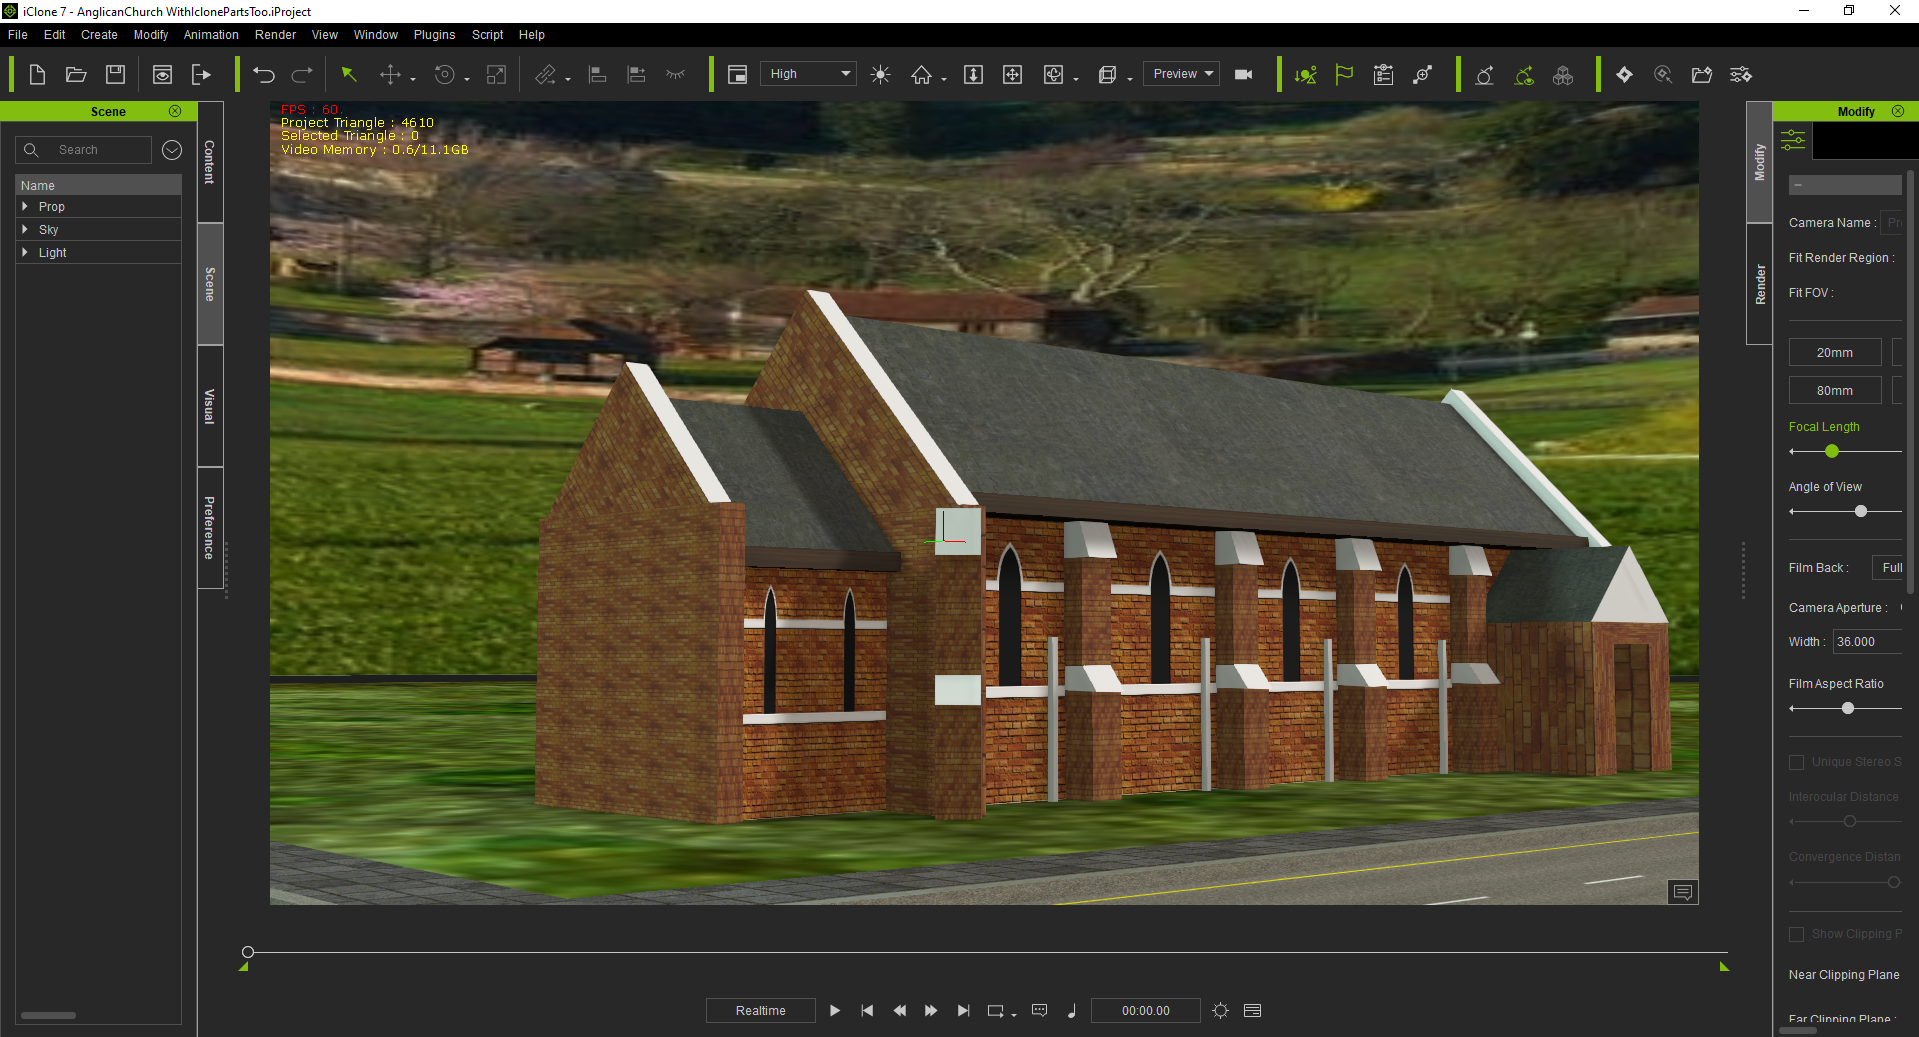Activate the Move tool icon

(x=390, y=74)
